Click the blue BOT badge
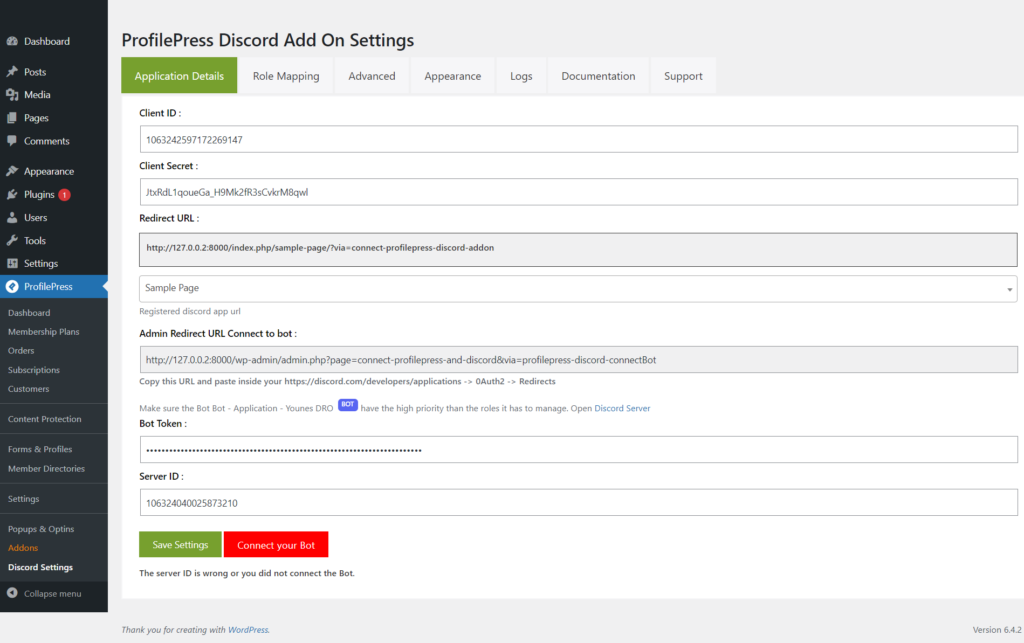The image size is (1024, 643). 347,405
